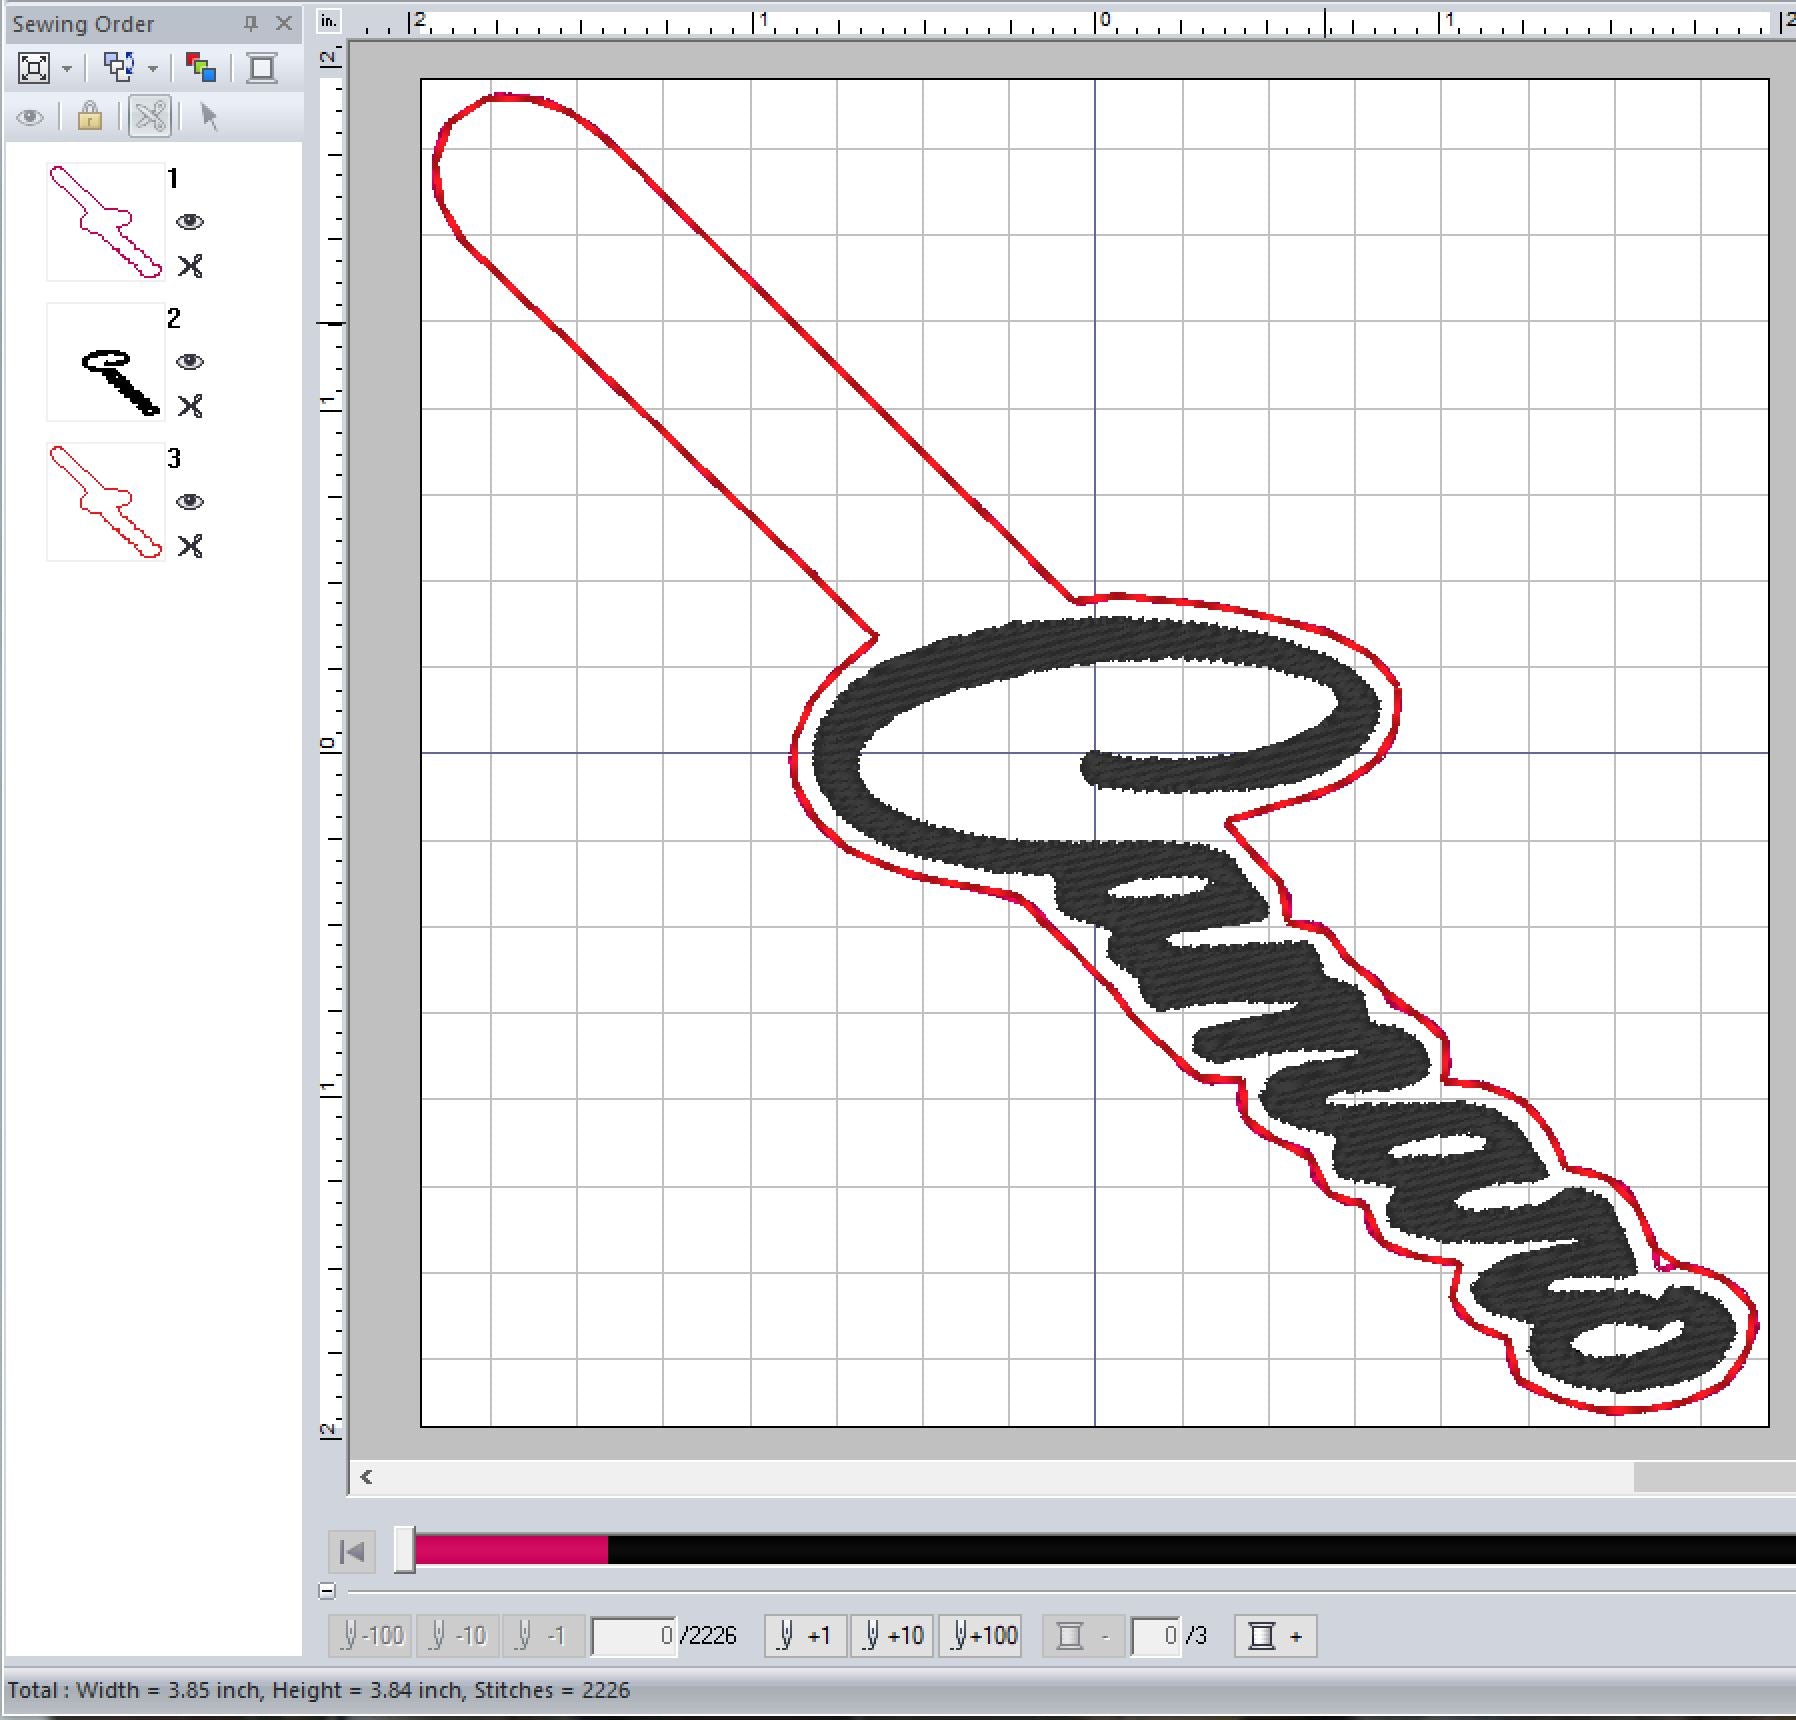Go to next color with spool plus button
This screenshot has height=1720, width=1796.
click(1275, 1636)
